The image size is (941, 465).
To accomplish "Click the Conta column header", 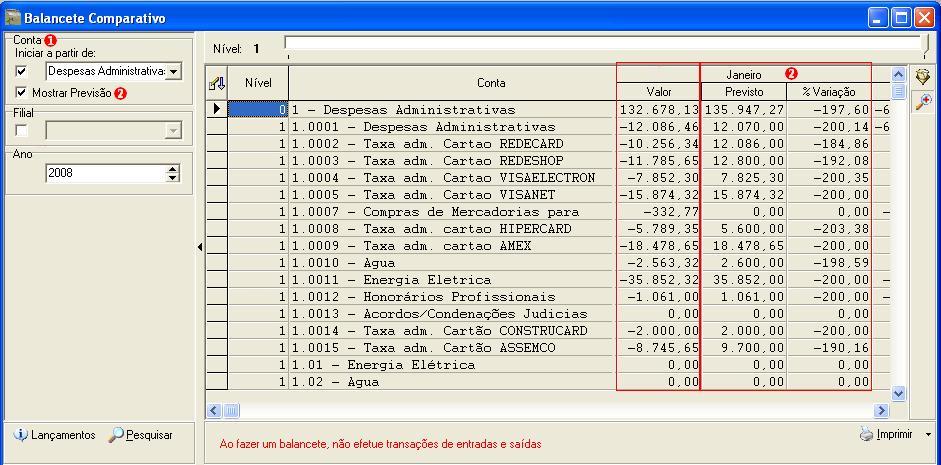I will (x=491, y=83).
